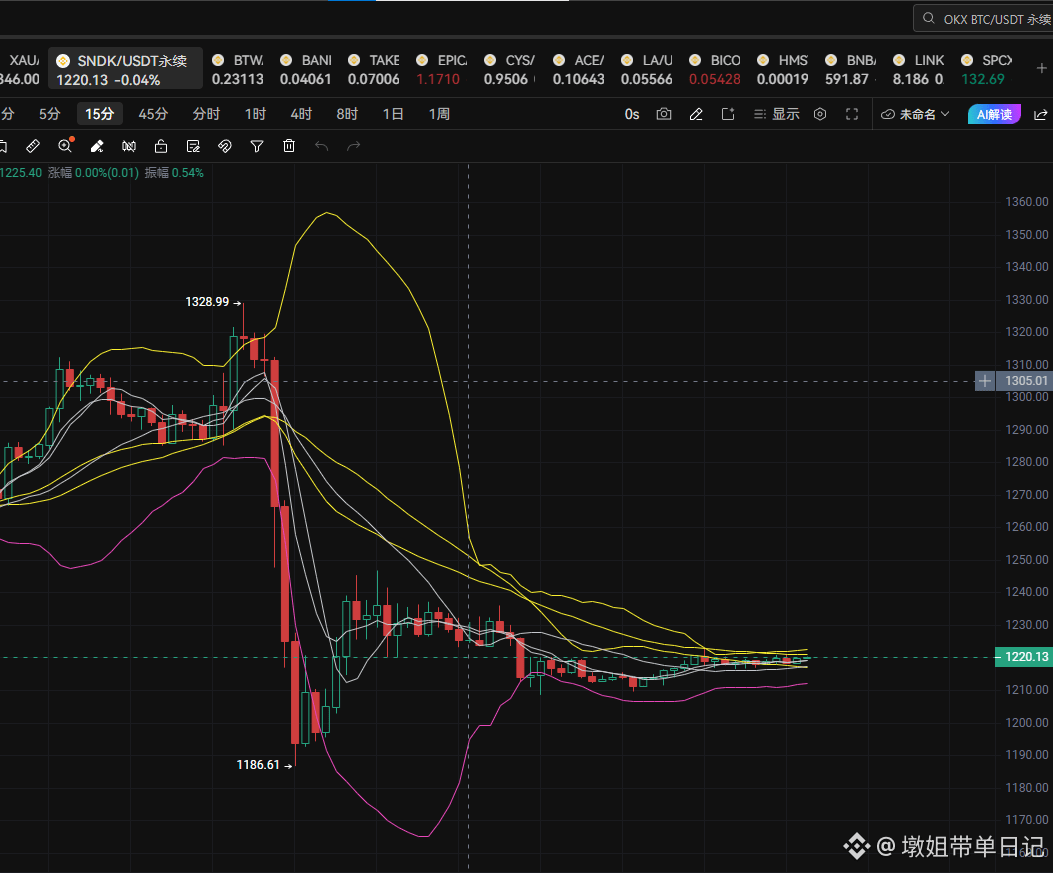Select the 分时 time-sharing view
Viewport: 1053px width, 873px height.
point(206,114)
